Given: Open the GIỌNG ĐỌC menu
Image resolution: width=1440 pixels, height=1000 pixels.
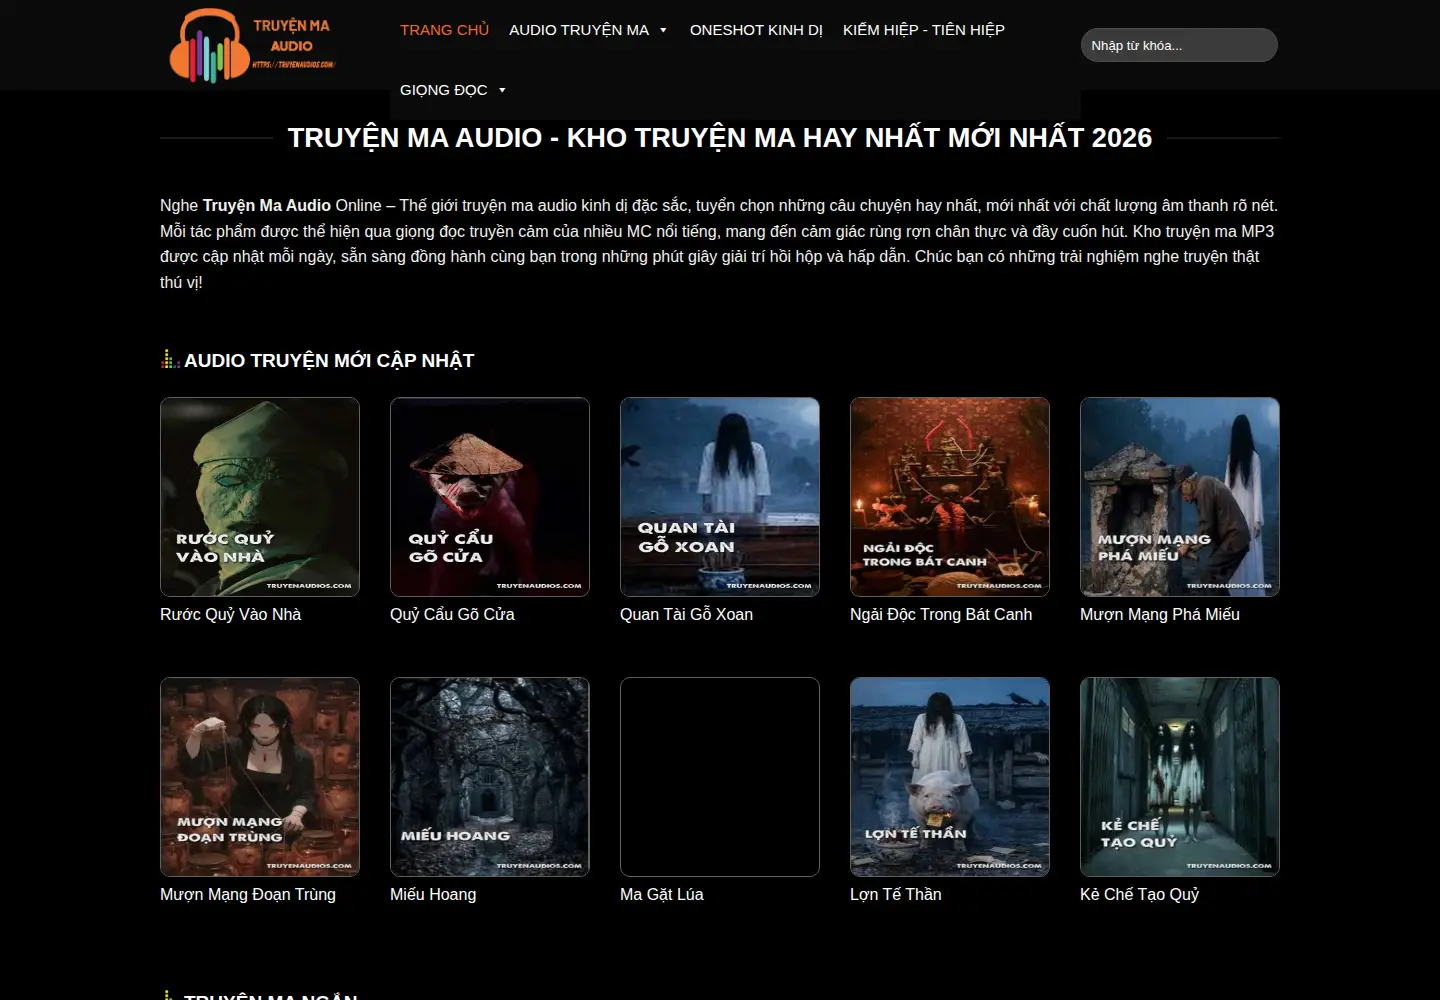Looking at the screenshot, I should pos(444,90).
